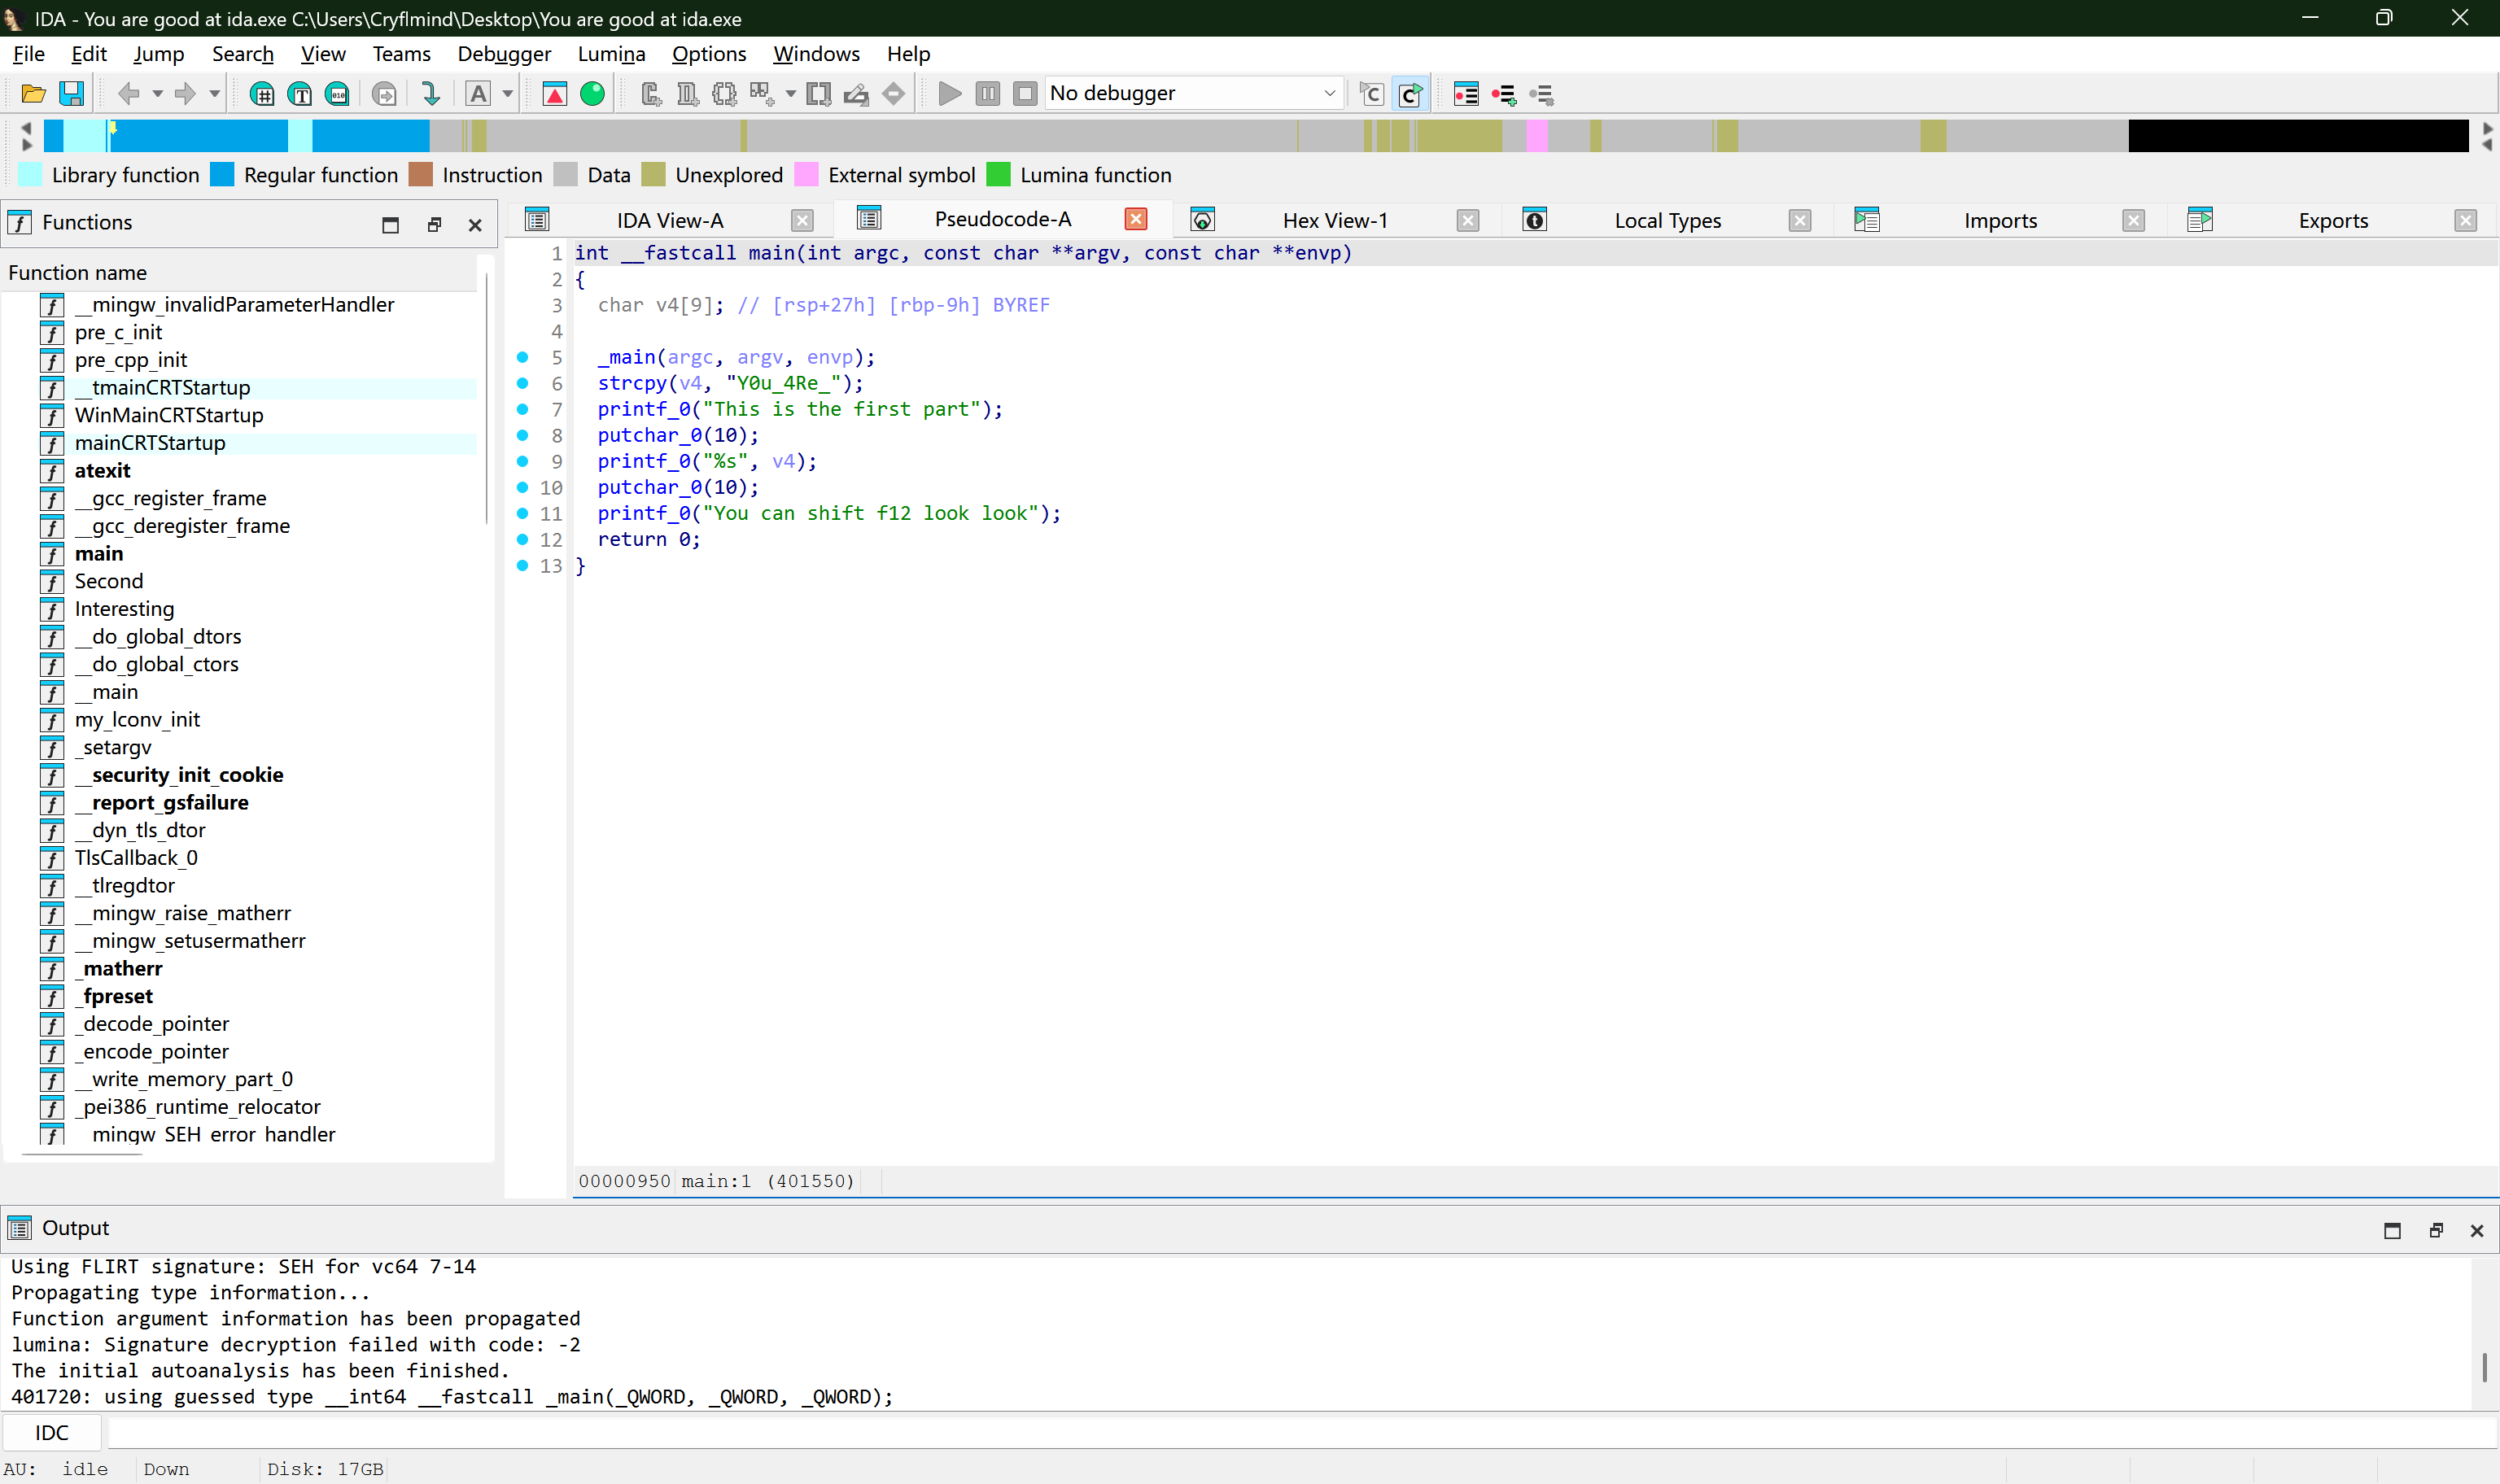
Task: Click the greyed 'C' pseudocode toolbar icon
Action: (1371, 94)
